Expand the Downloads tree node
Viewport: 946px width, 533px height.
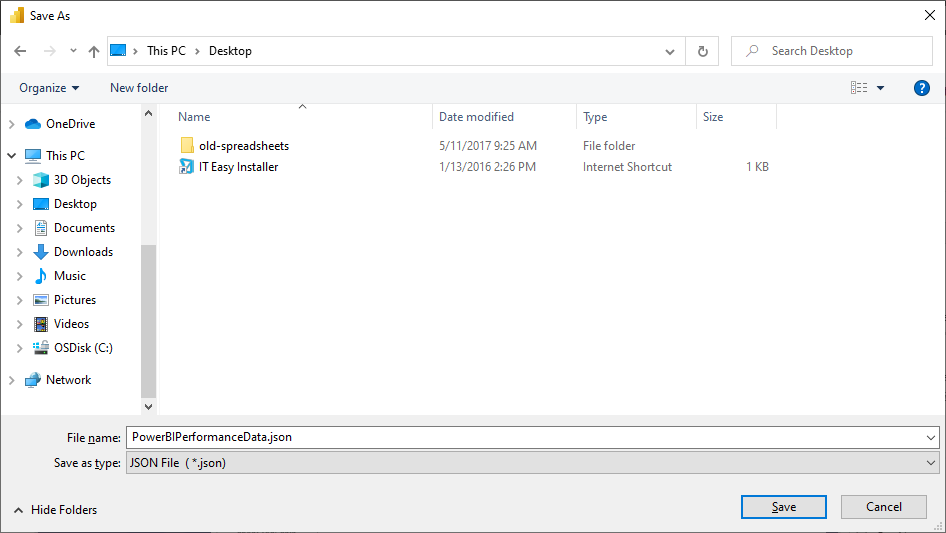pyautogui.click(x=19, y=252)
